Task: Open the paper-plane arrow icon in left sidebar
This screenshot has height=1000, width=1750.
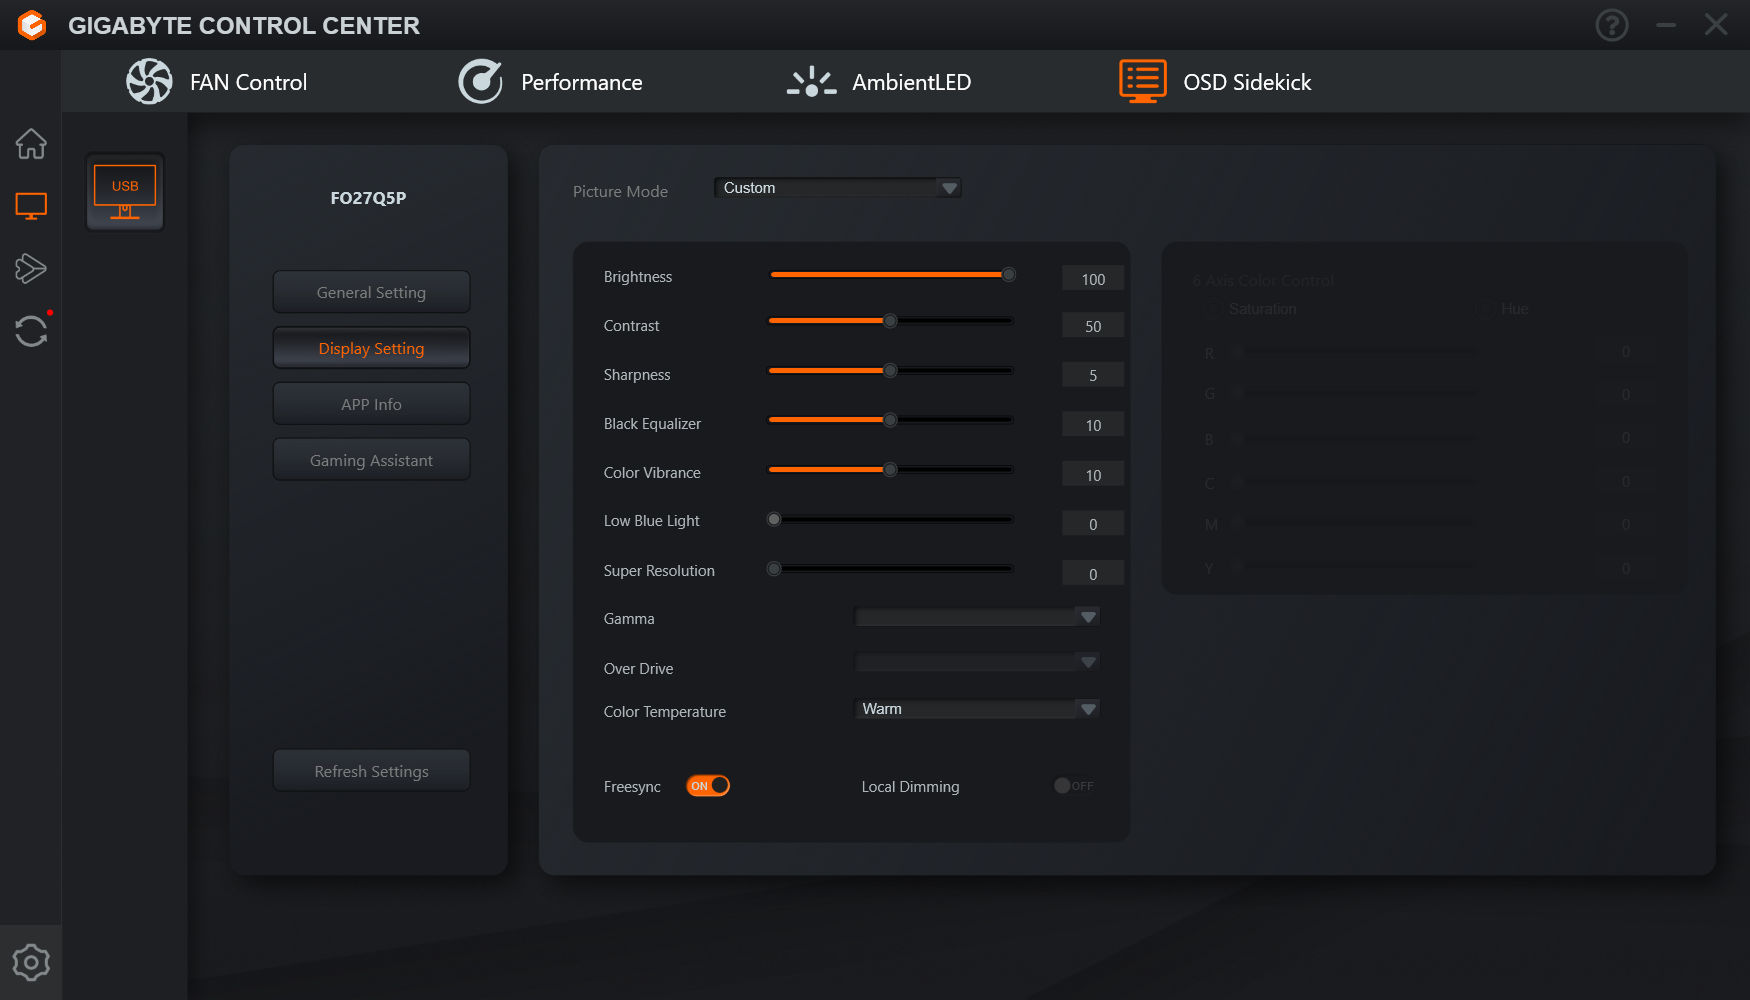Action: pos(31,268)
